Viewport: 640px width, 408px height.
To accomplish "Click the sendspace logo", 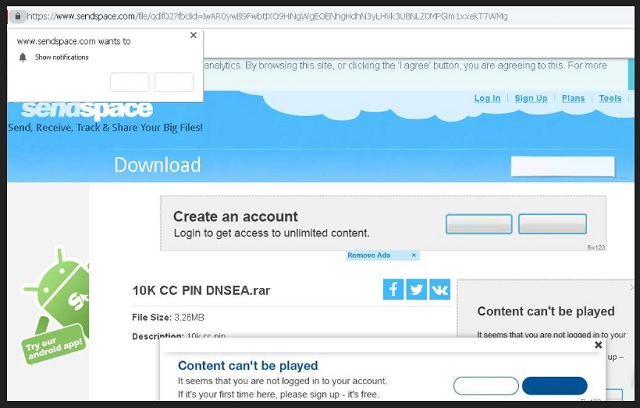I will (87, 109).
